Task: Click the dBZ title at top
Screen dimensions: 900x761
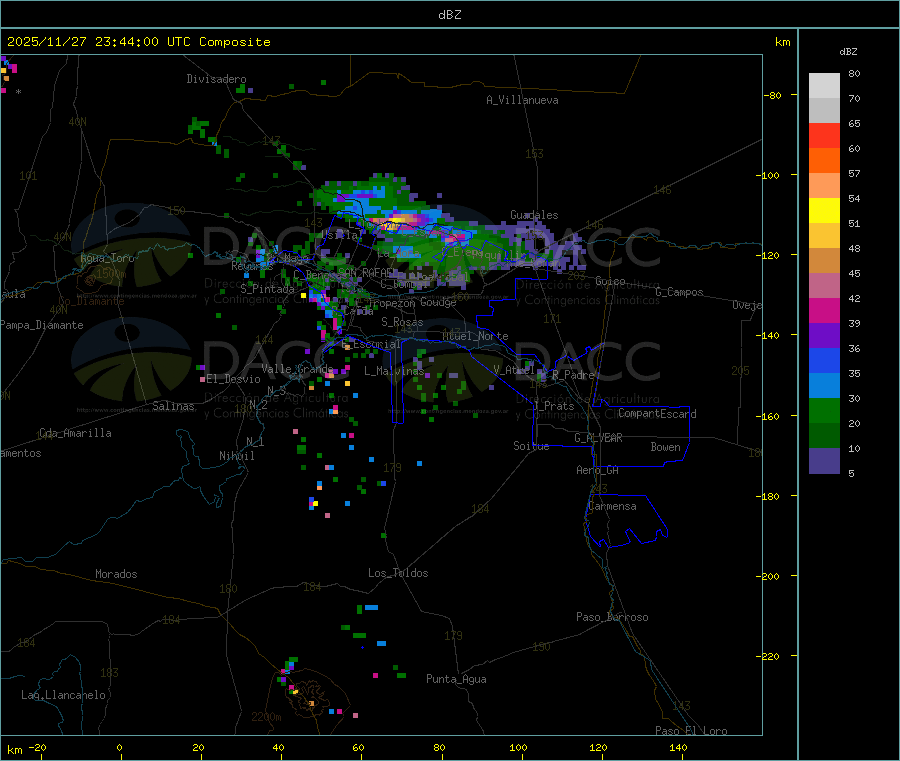Action: point(449,15)
